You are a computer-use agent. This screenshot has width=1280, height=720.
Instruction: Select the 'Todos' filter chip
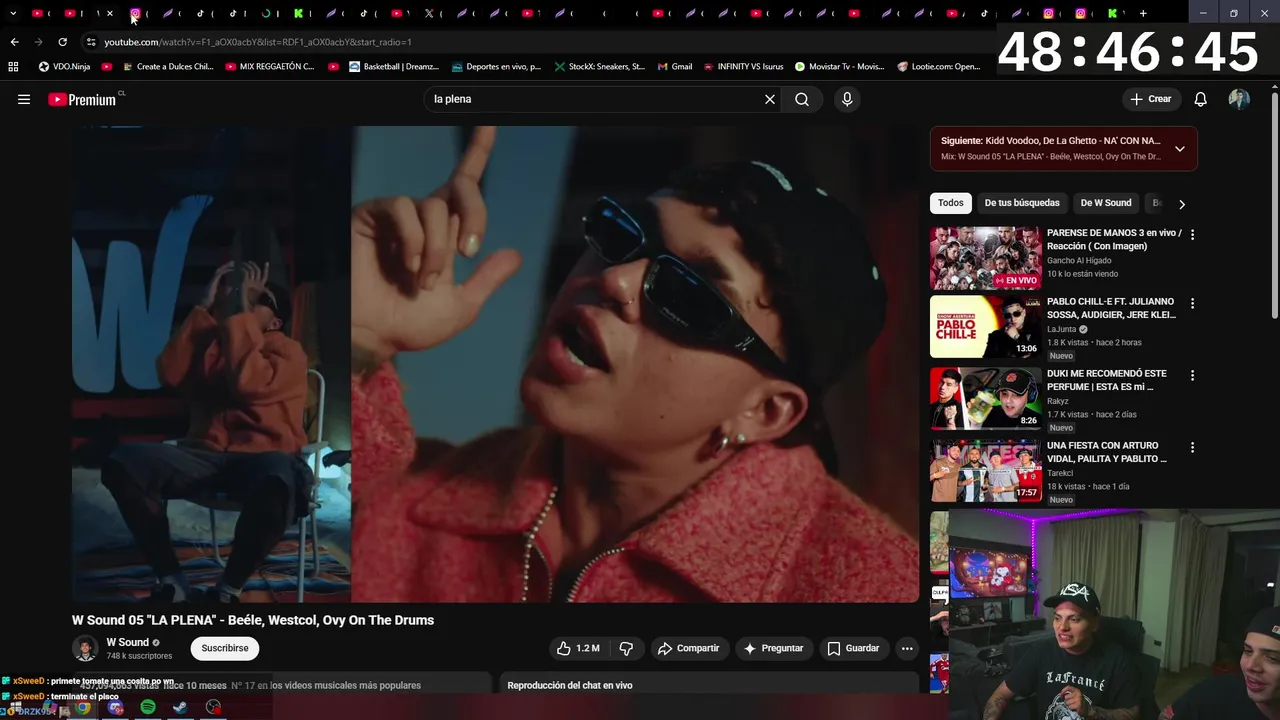951,203
